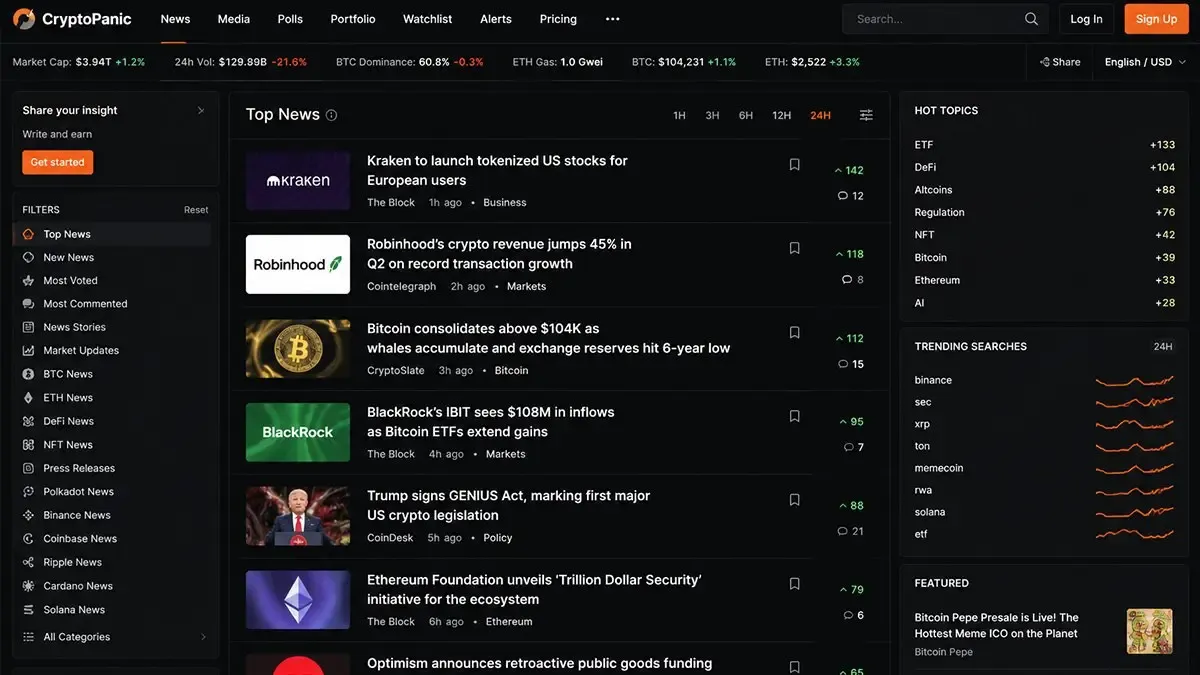The height and width of the screenshot is (675, 1200).
Task: Select the 3H time range
Action: pyautogui.click(x=712, y=116)
